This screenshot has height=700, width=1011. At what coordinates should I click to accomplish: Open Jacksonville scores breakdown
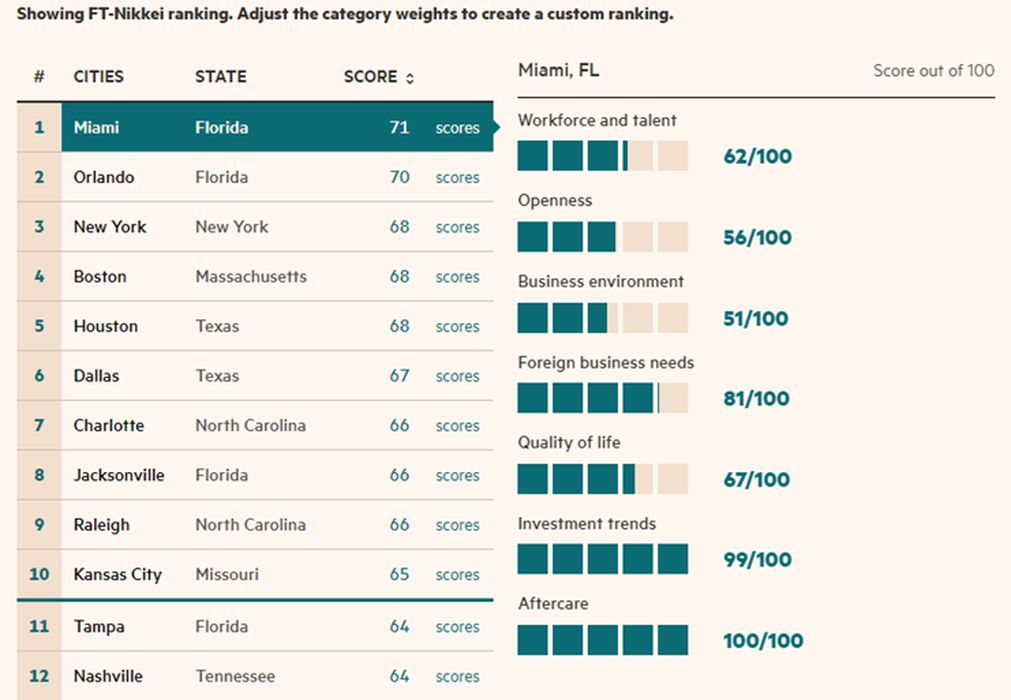(457, 476)
